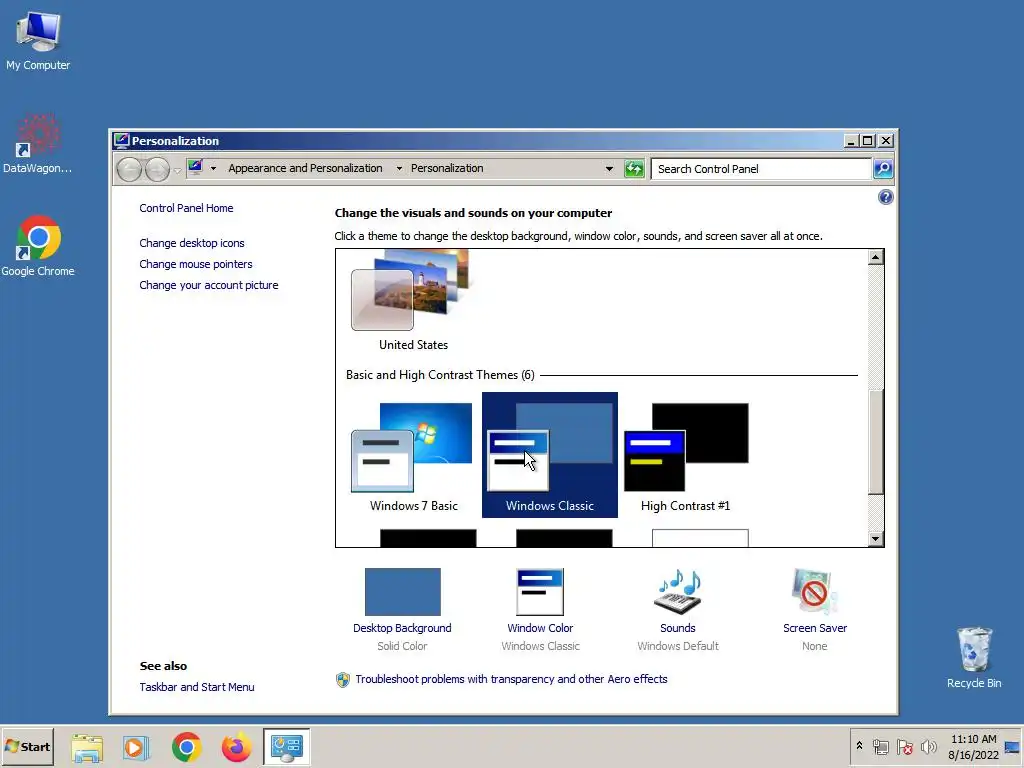This screenshot has height=768, width=1024.
Task: Click the search magnifier button
Action: tap(883, 169)
